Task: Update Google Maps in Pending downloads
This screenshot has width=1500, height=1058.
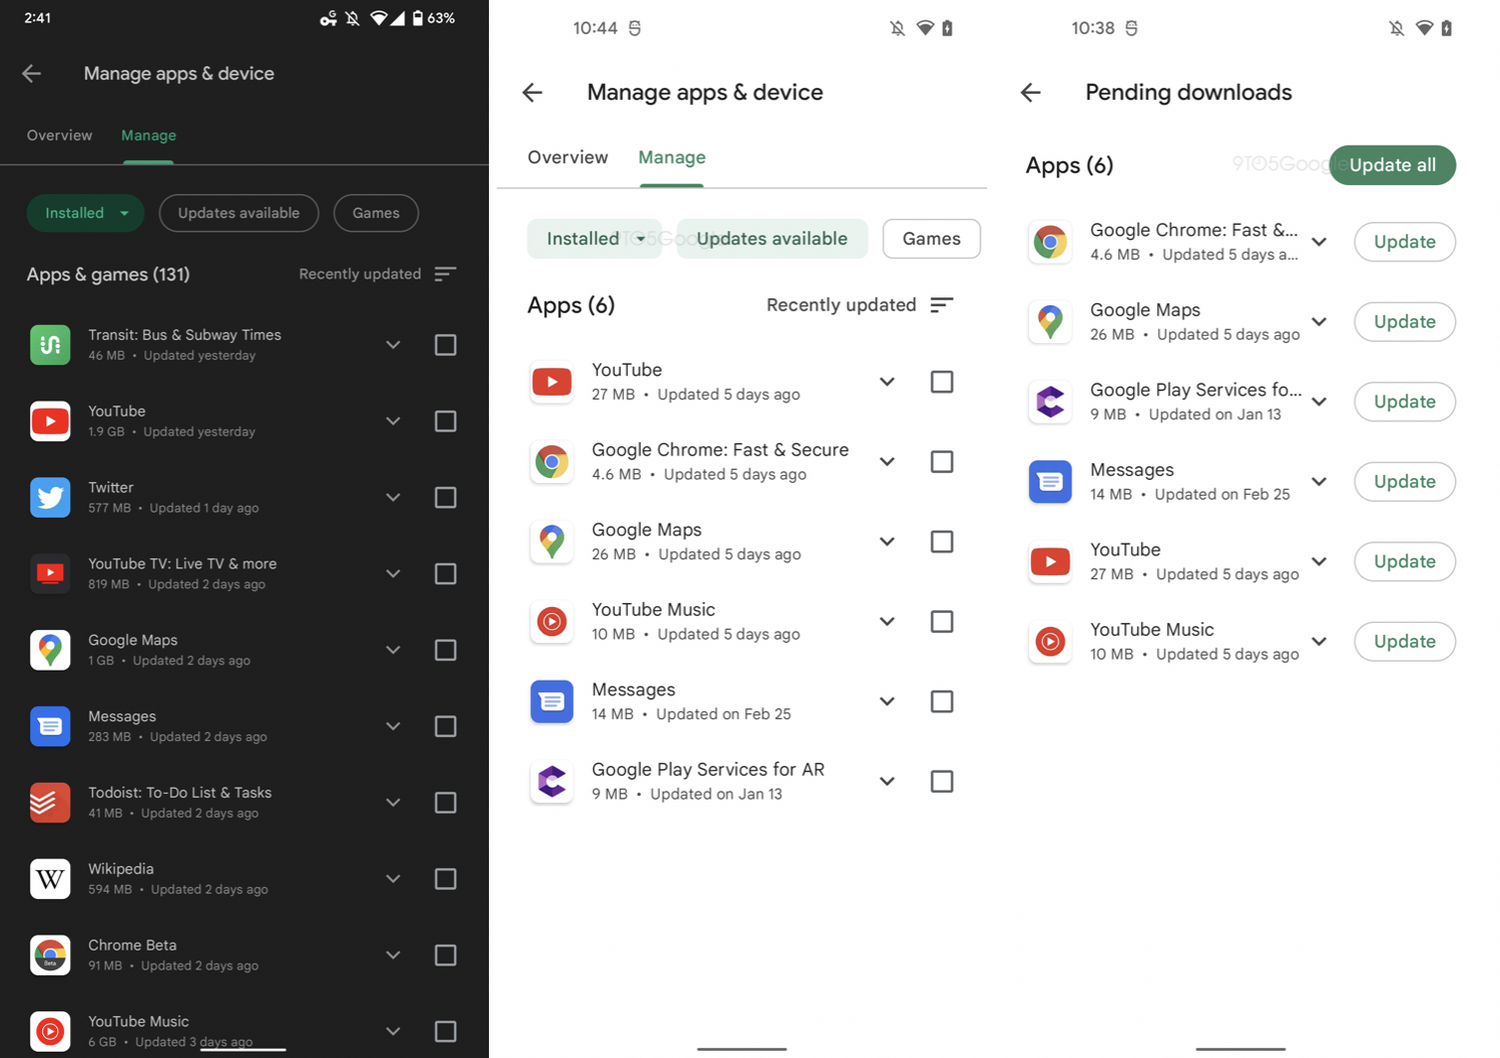Action: [1404, 322]
